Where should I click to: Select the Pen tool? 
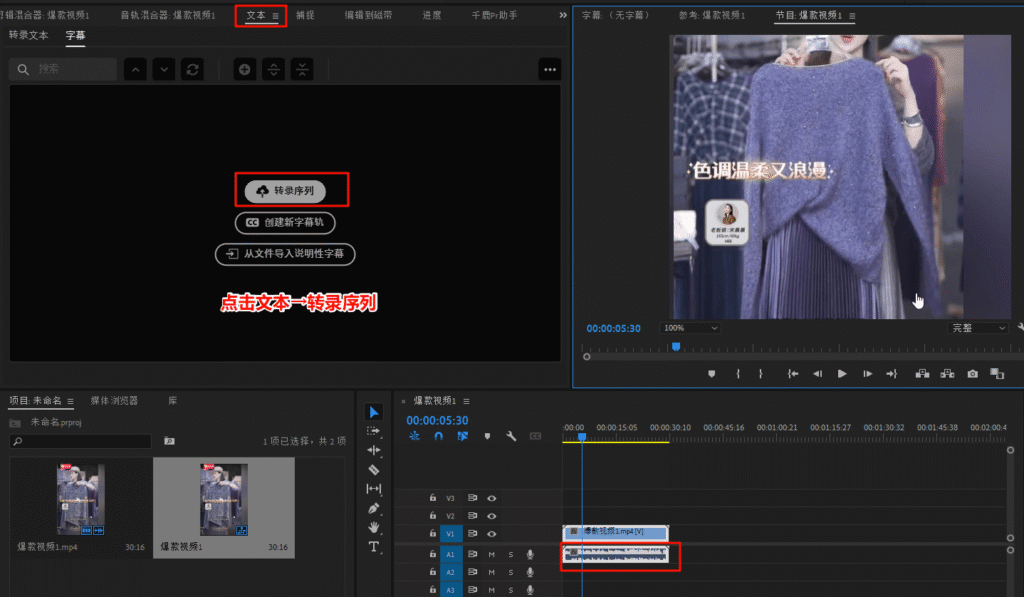(374, 508)
